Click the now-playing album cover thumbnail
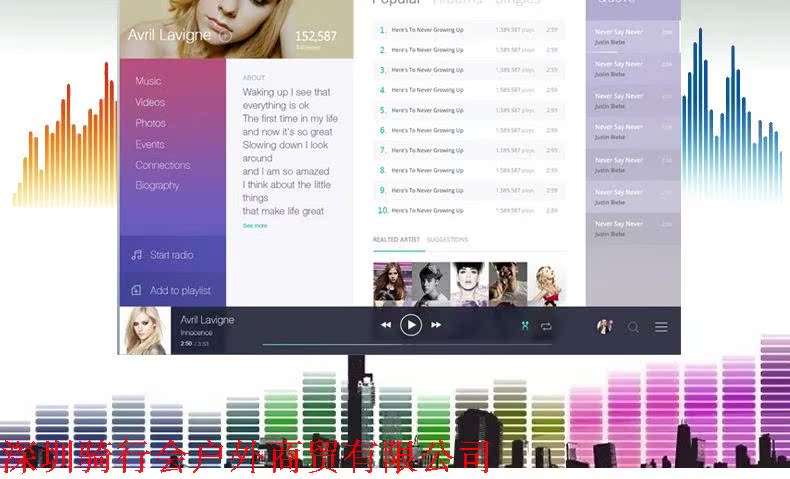The height and width of the screenshot is (479, 790). (145, 330)
